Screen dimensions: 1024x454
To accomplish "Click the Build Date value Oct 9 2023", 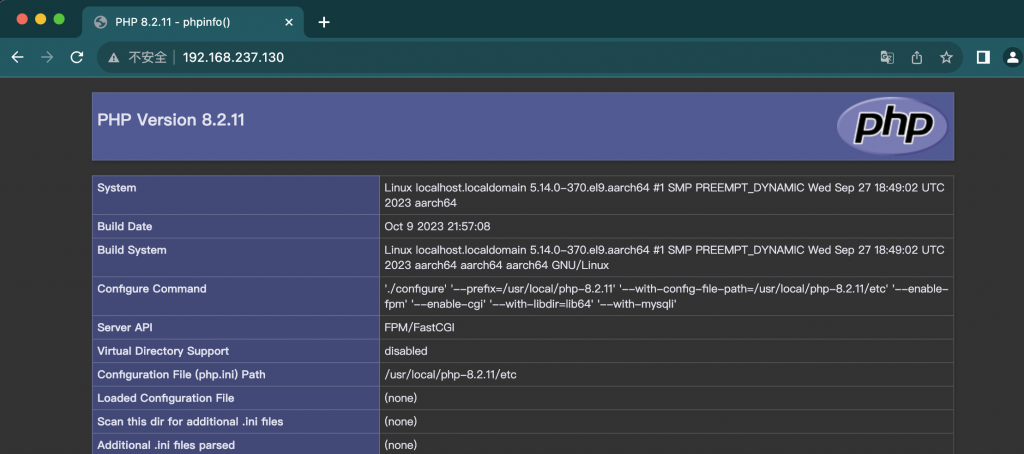I will click(437, 227).
